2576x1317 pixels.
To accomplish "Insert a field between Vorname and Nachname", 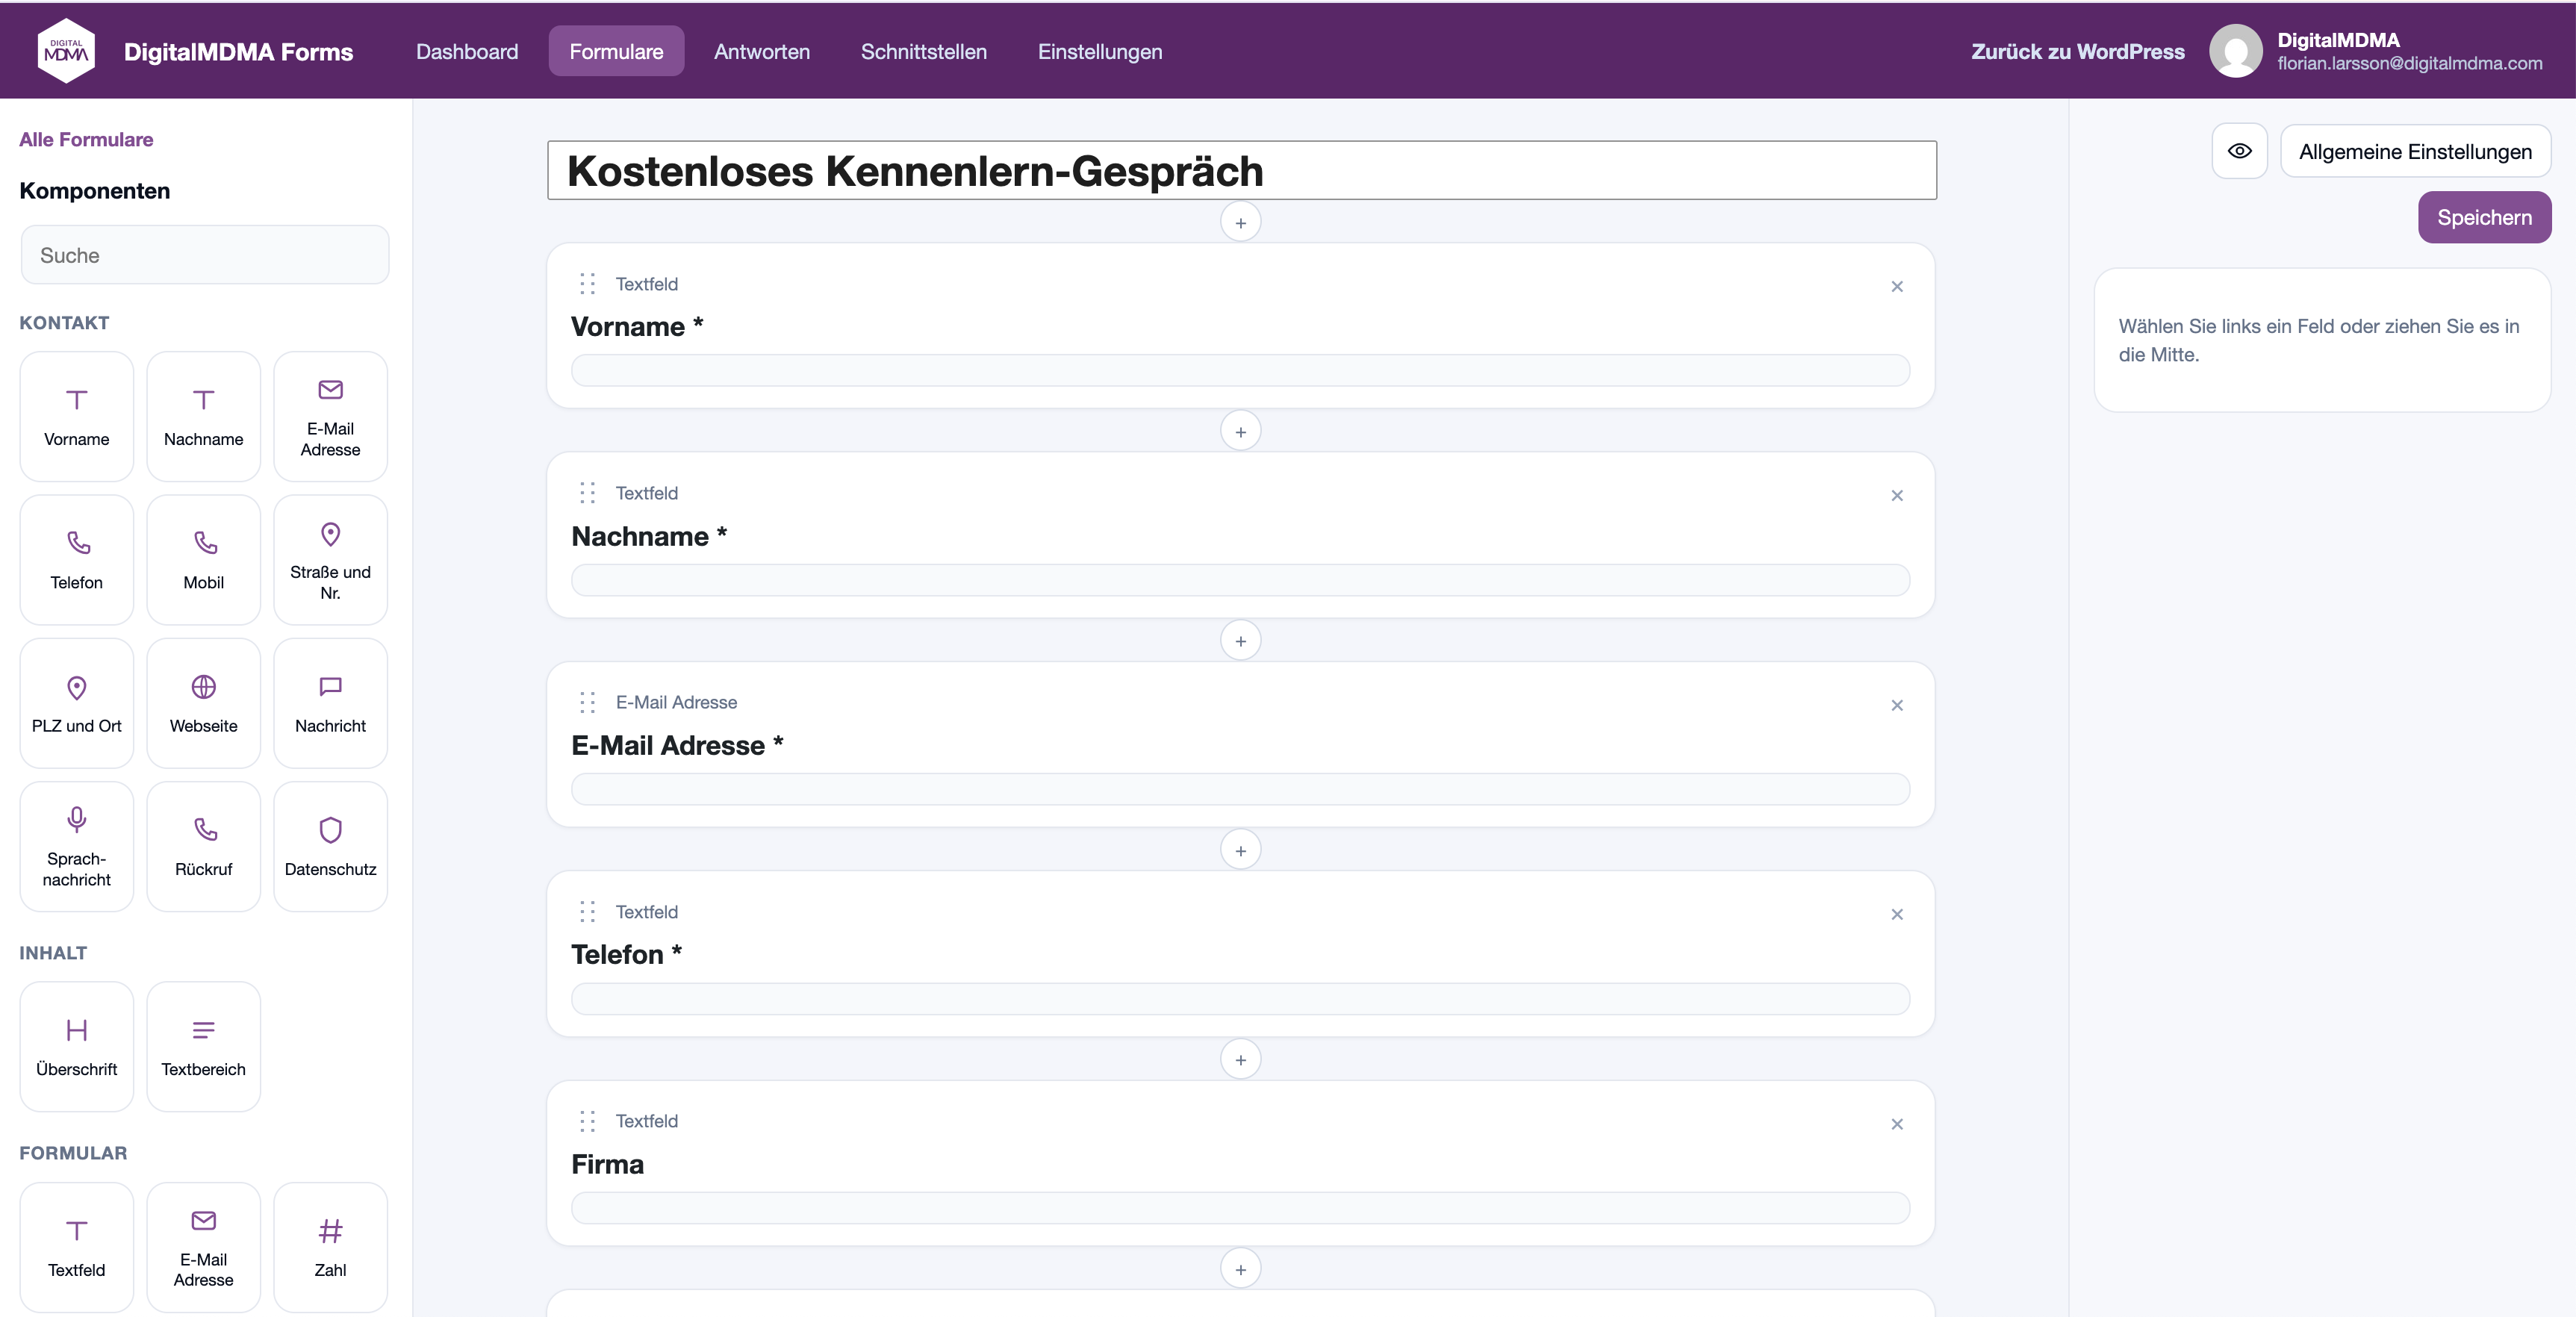I will [x=1240, y=432].
